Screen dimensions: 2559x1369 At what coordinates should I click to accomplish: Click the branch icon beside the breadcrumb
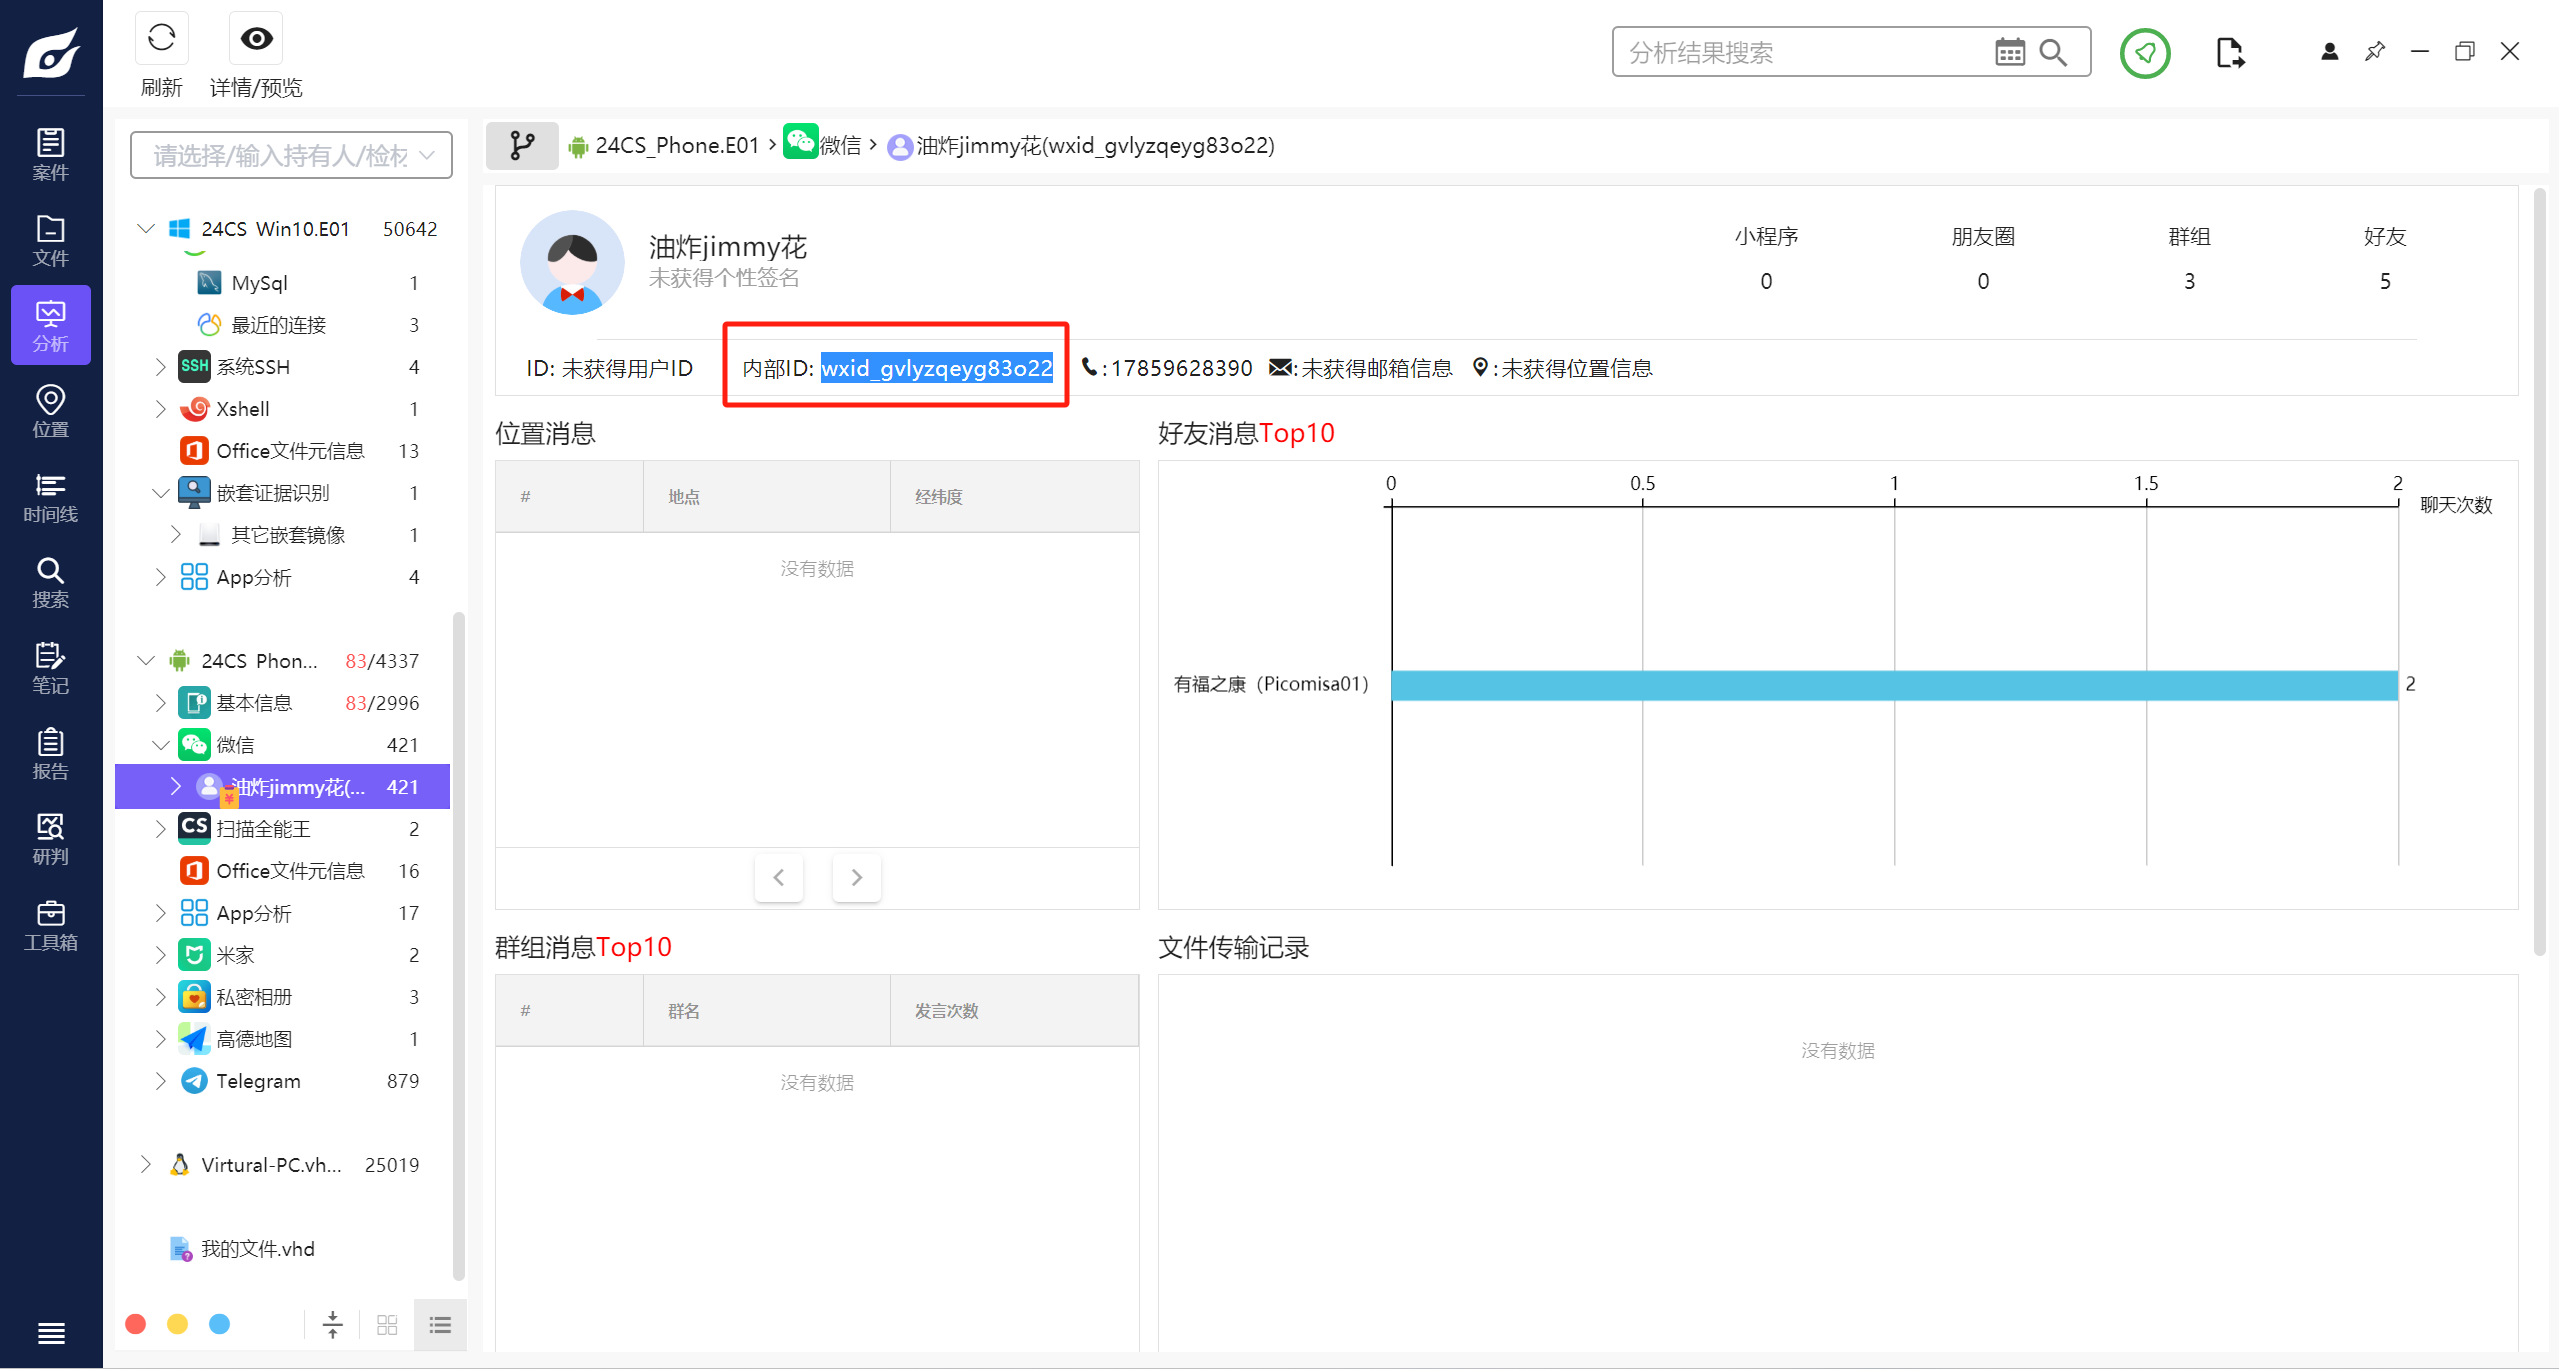tap(522, 146)
